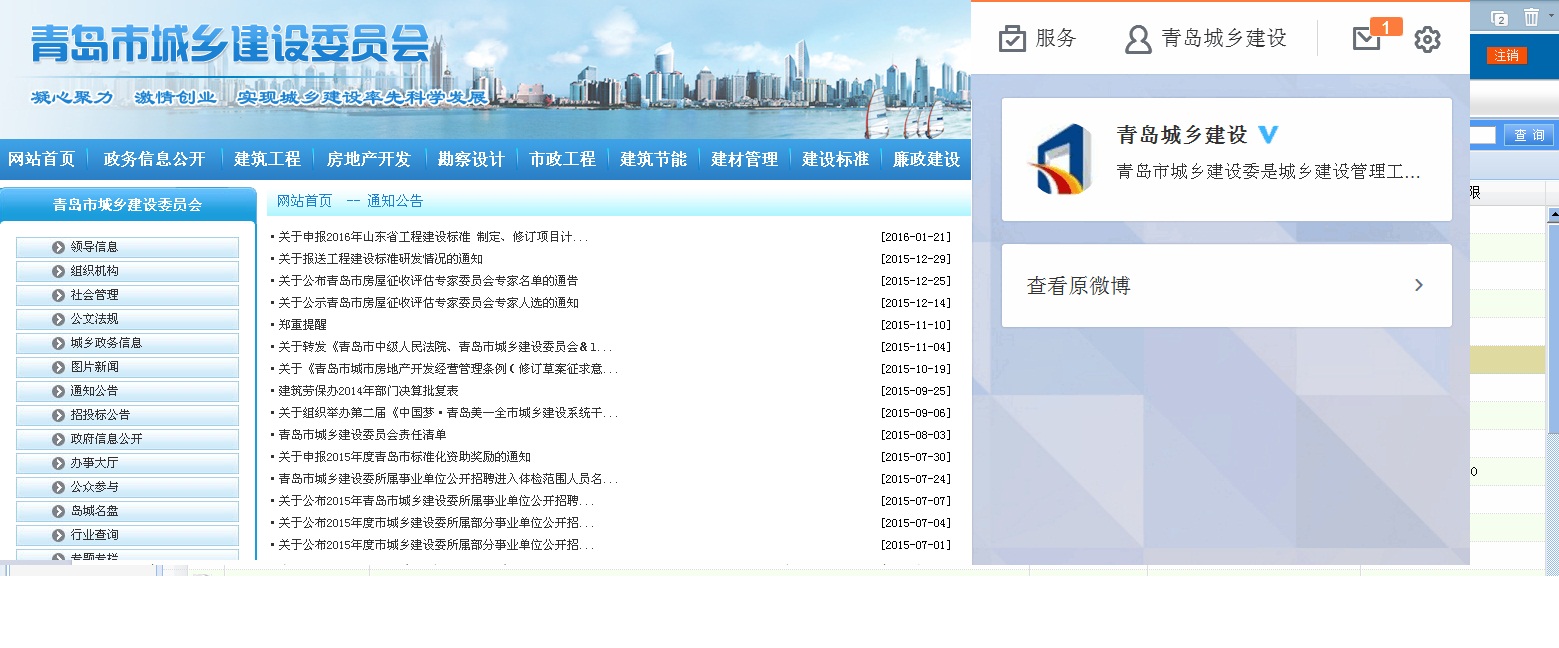Select 招投标公告 in the left sidebar
Image resolution: width=1559 pixels, height=648 pixels.
click(x=100, y=415)
